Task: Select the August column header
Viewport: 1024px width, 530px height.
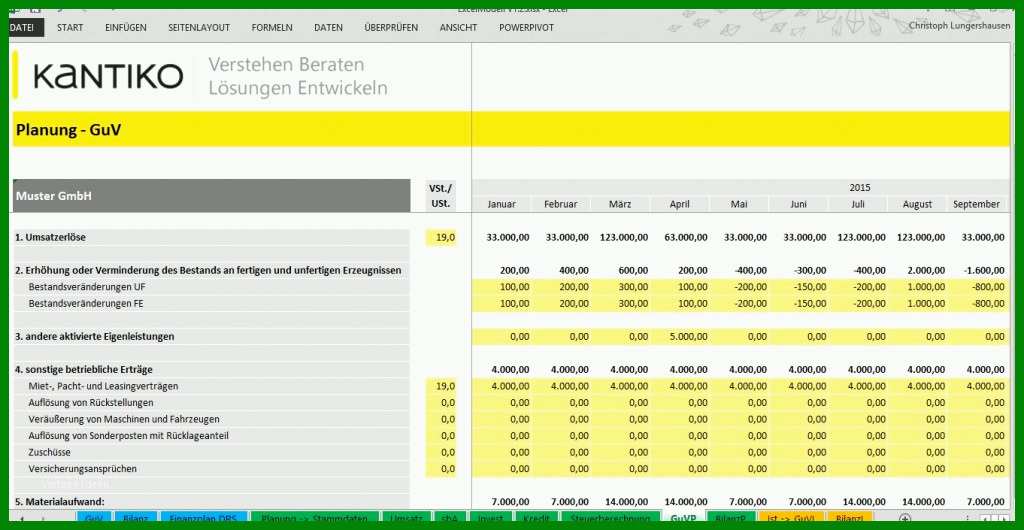Action: click(917, 204)
